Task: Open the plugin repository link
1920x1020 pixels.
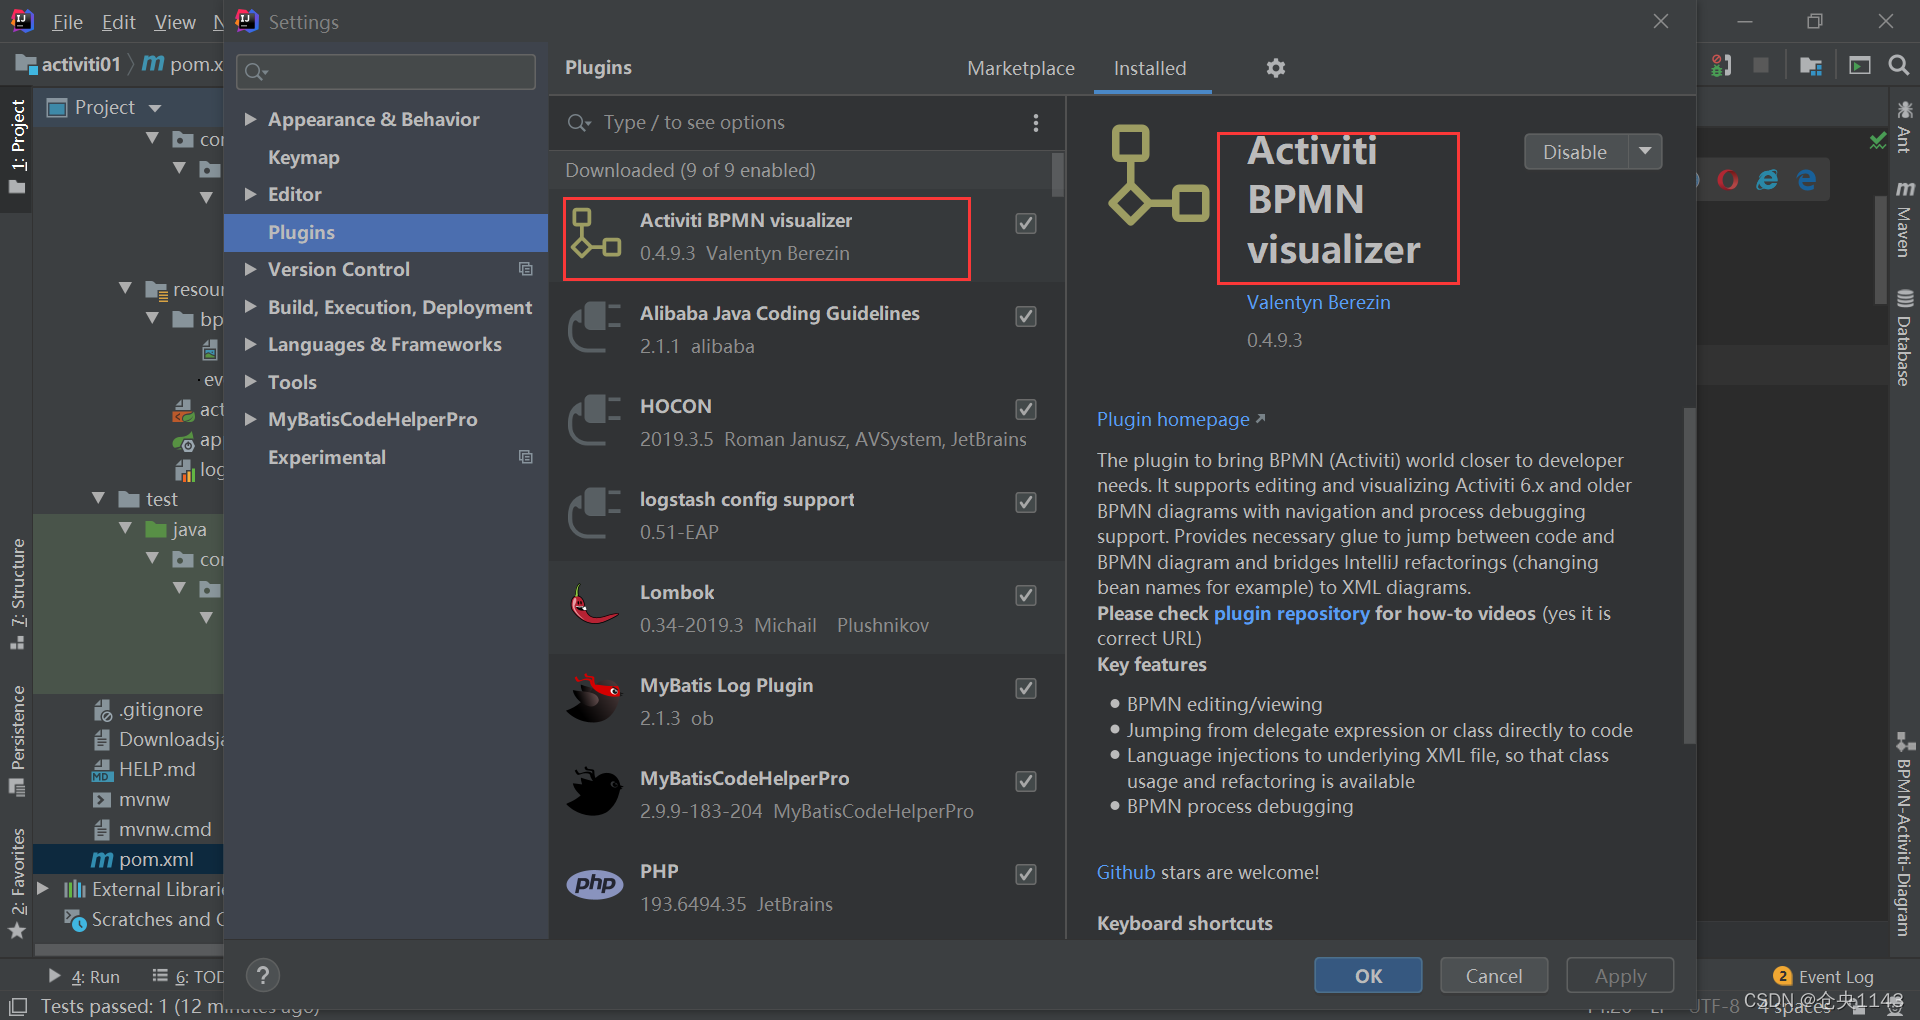Action: point(1291,613)
